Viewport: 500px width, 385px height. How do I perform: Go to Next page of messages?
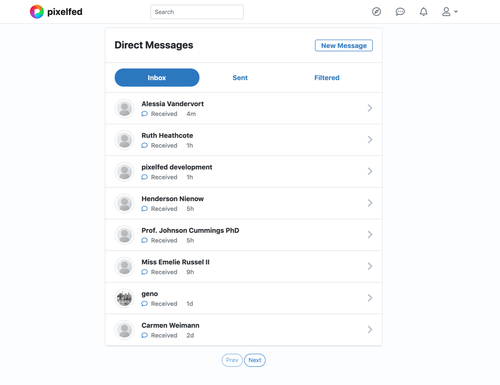click(255, 360)
